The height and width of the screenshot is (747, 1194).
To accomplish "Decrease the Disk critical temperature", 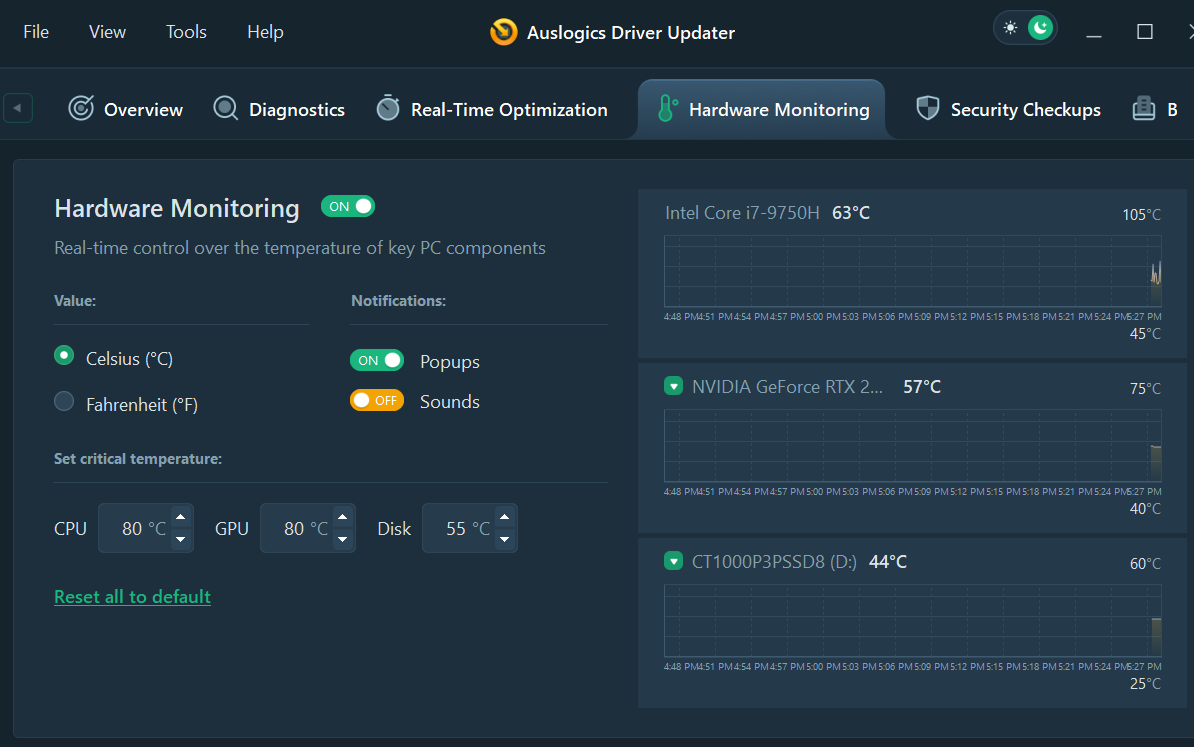I will pyautogui.click(x=504, y=539).
